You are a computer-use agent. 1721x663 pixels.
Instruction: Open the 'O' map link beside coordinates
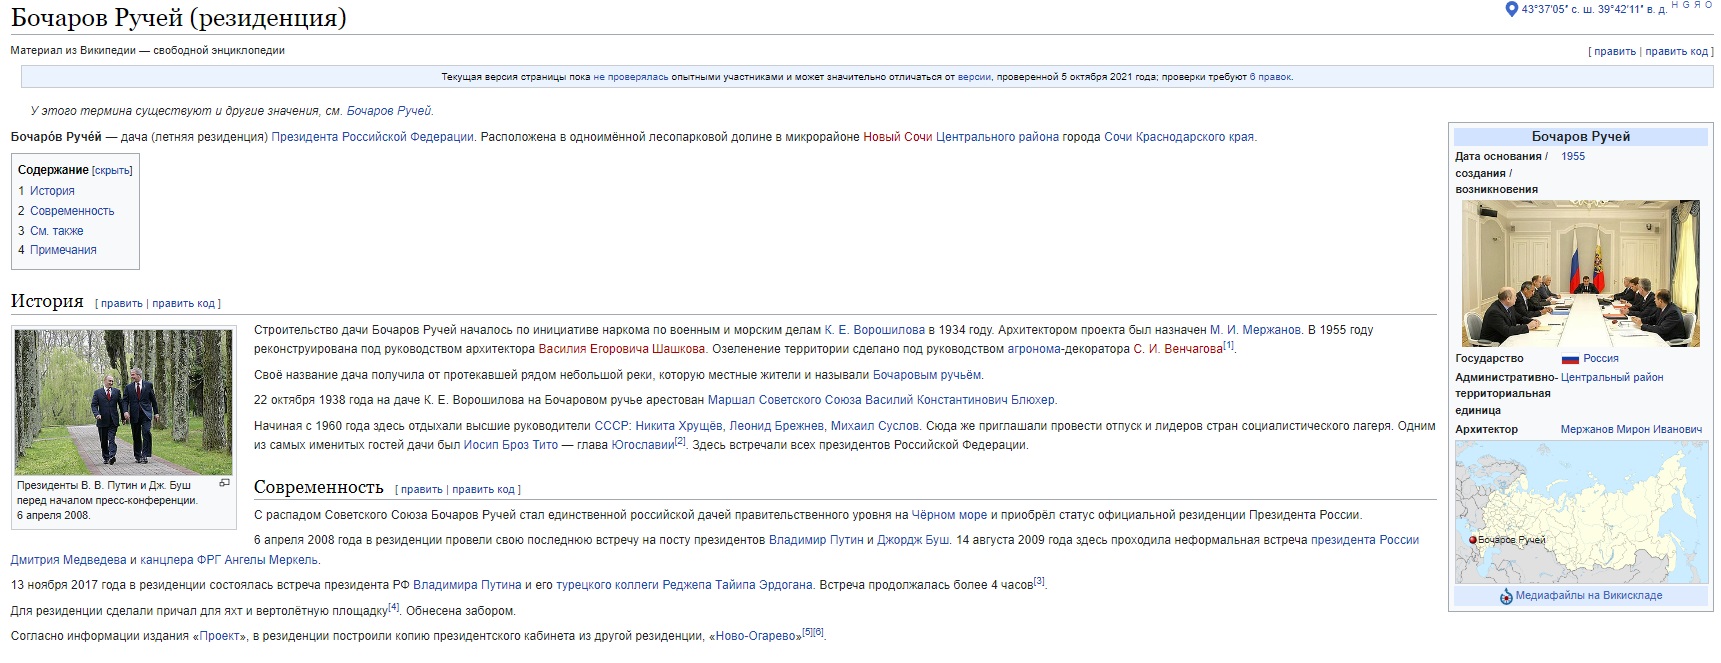1708,6
